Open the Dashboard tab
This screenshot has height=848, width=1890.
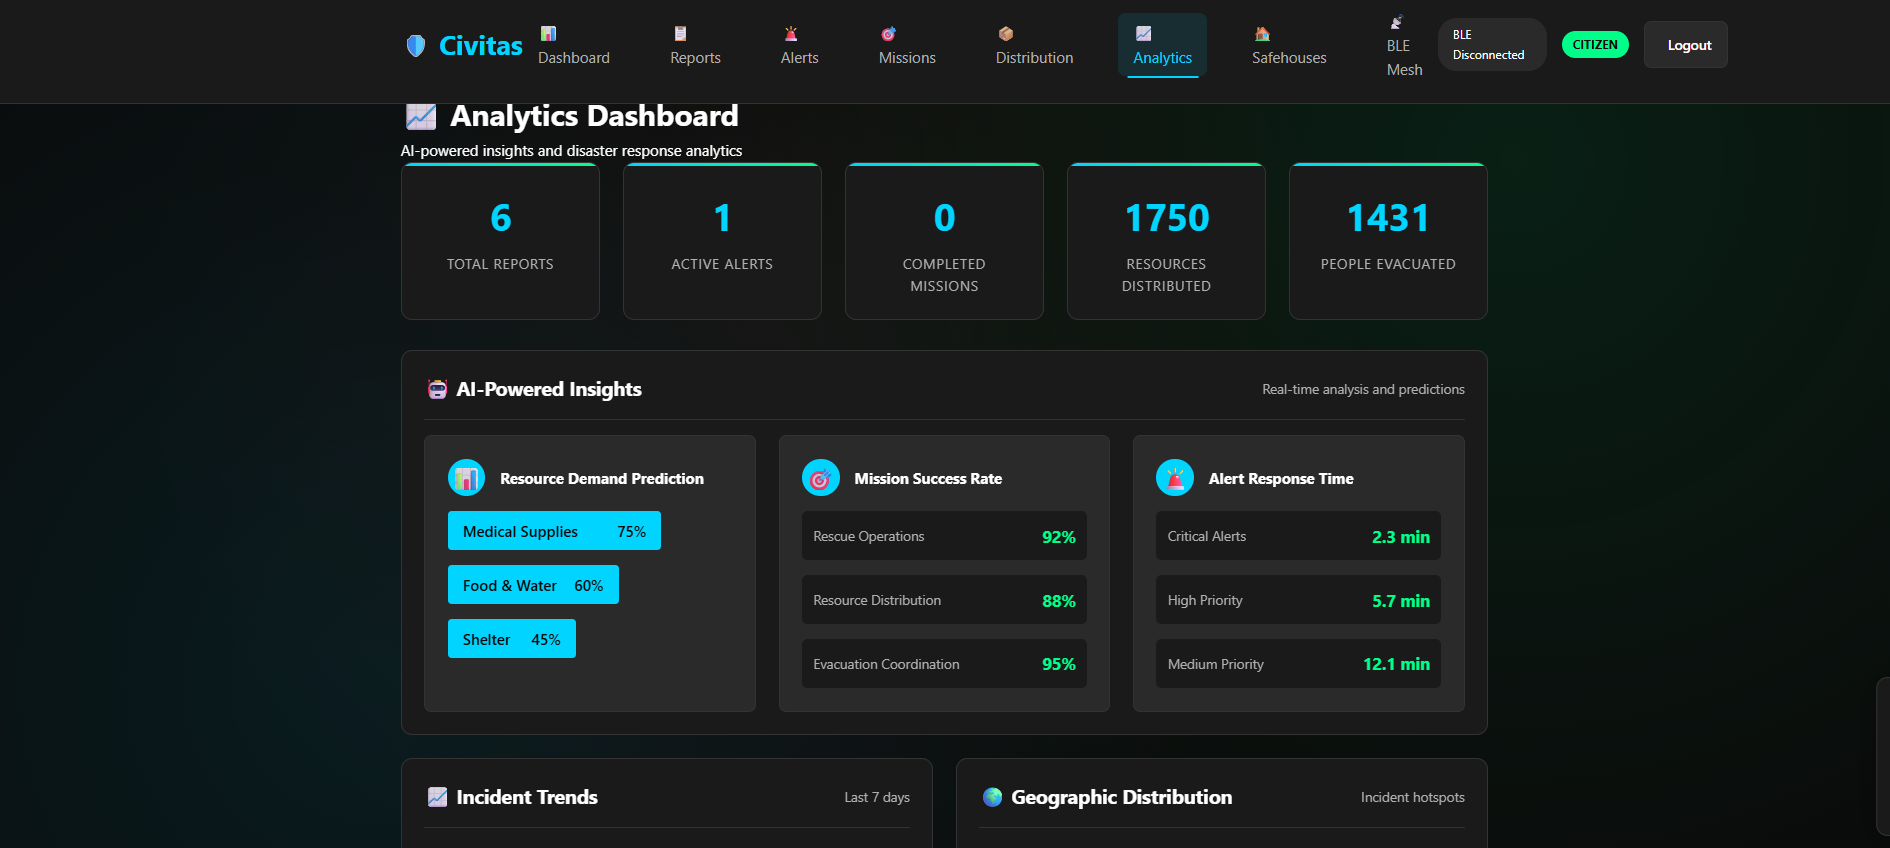574,46
